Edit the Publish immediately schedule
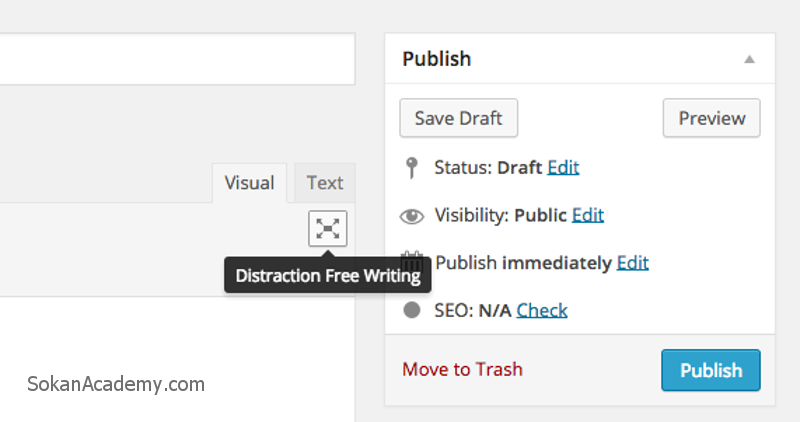The height and width of the screenshot is (422, 800). (x=633, y=263)
